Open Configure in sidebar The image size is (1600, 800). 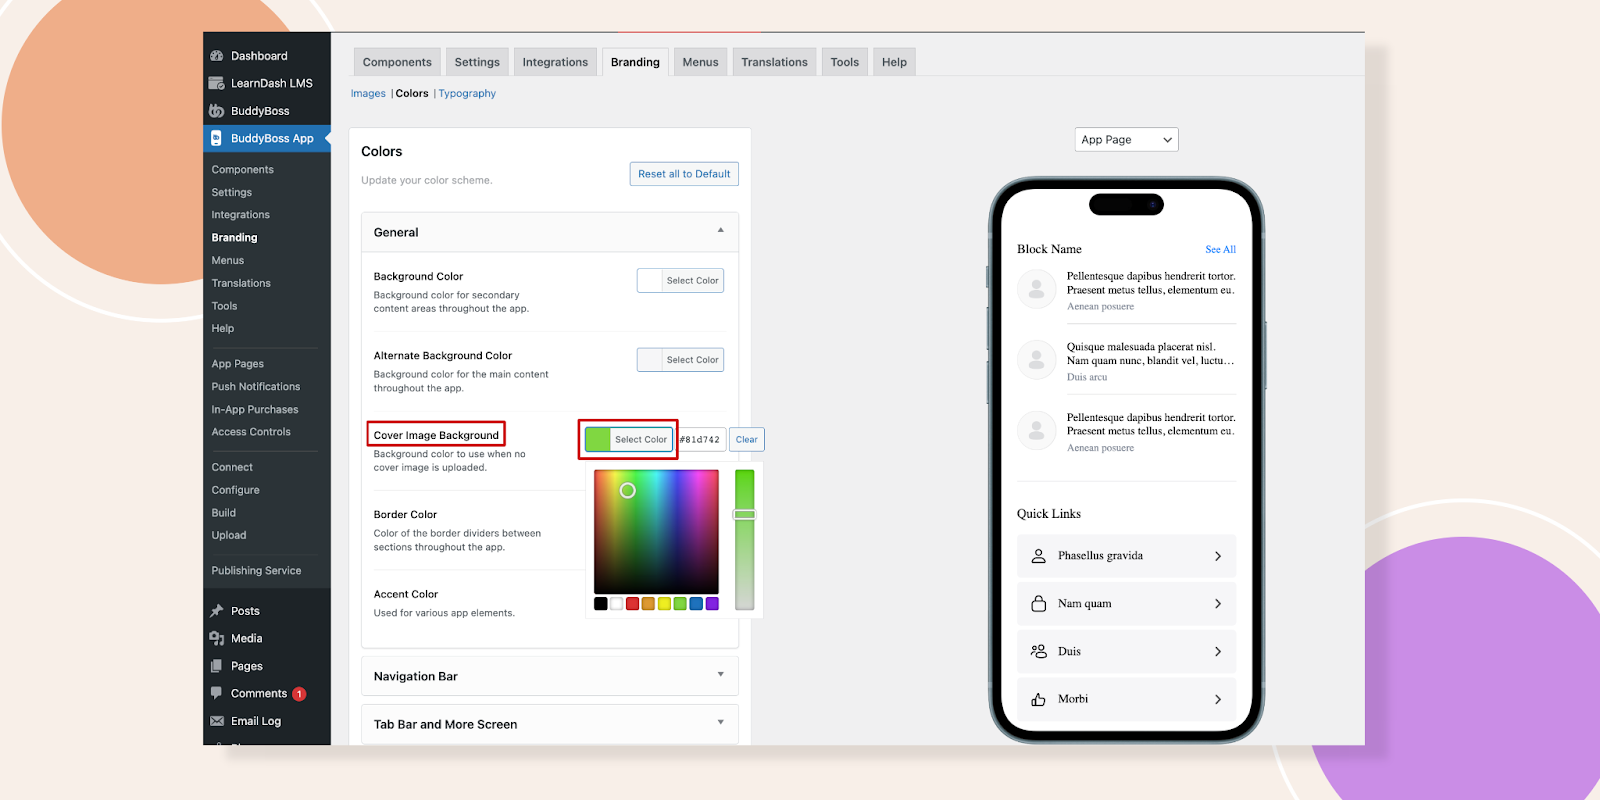pyautogui.click(x=235, y=490)
